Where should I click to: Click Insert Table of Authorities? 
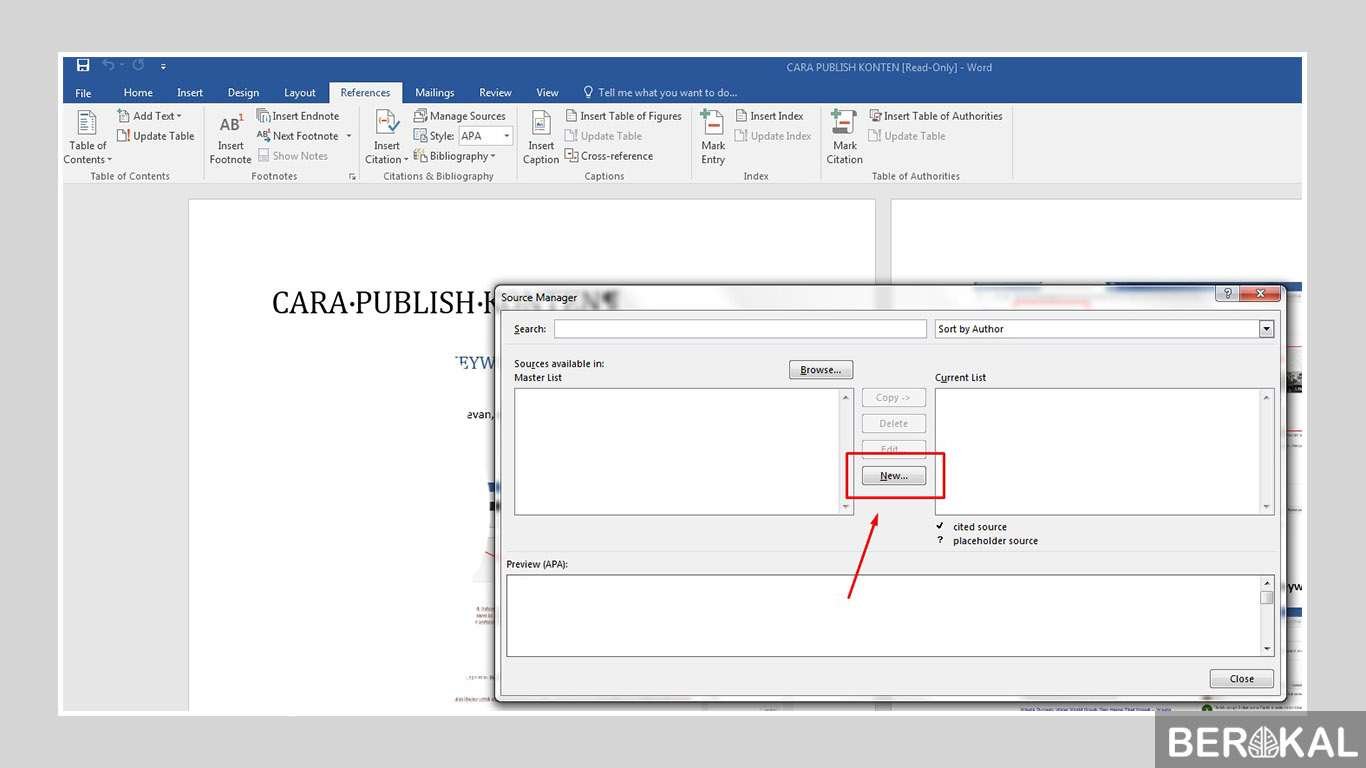coord(936,116)
